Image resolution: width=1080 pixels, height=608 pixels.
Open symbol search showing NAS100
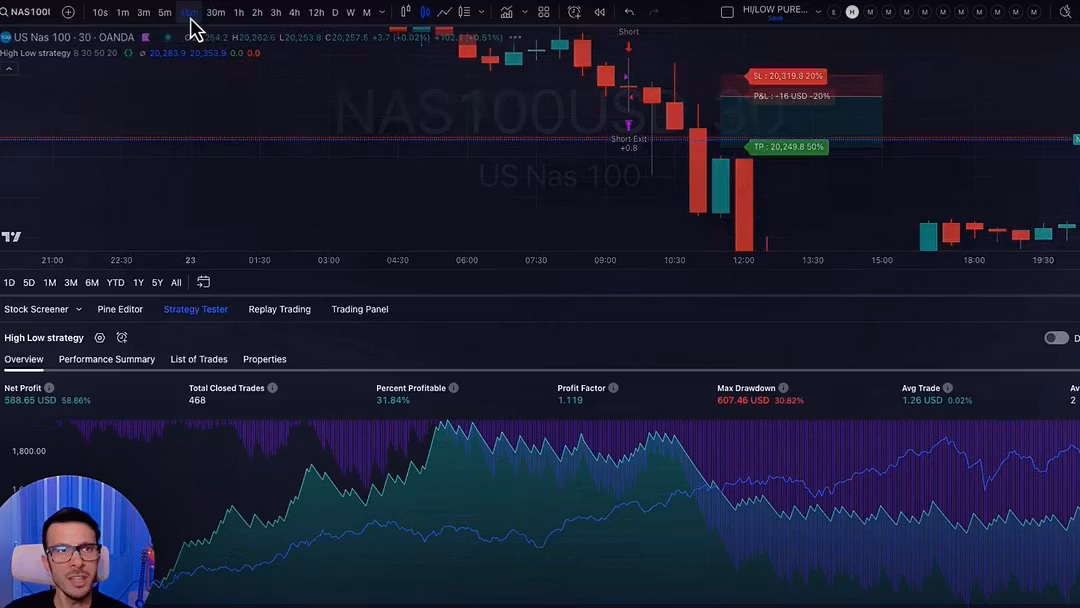(26, 12)
